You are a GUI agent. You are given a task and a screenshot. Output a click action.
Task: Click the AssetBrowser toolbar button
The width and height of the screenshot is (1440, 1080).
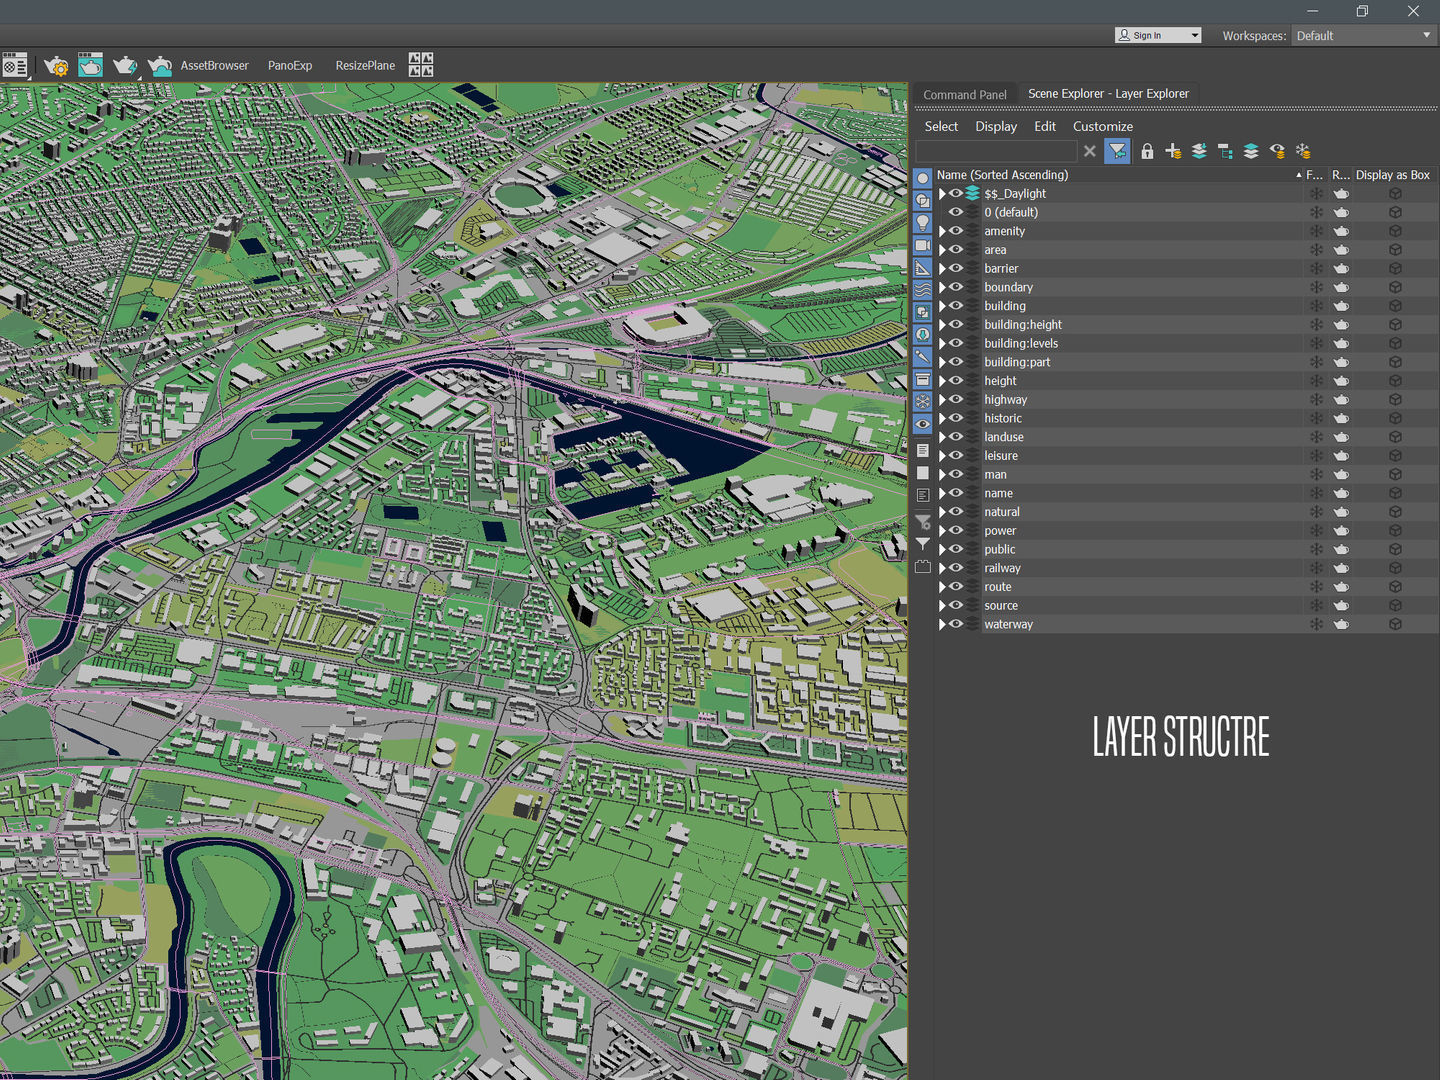pos(214,66)
